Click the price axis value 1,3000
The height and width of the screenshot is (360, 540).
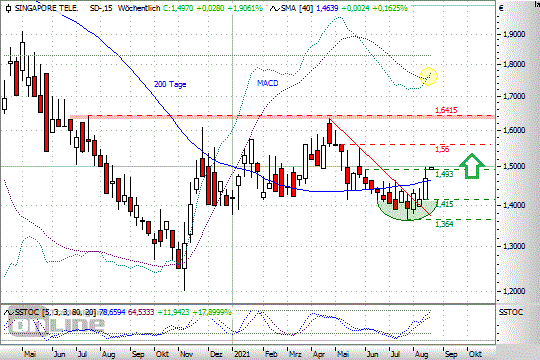514,246
